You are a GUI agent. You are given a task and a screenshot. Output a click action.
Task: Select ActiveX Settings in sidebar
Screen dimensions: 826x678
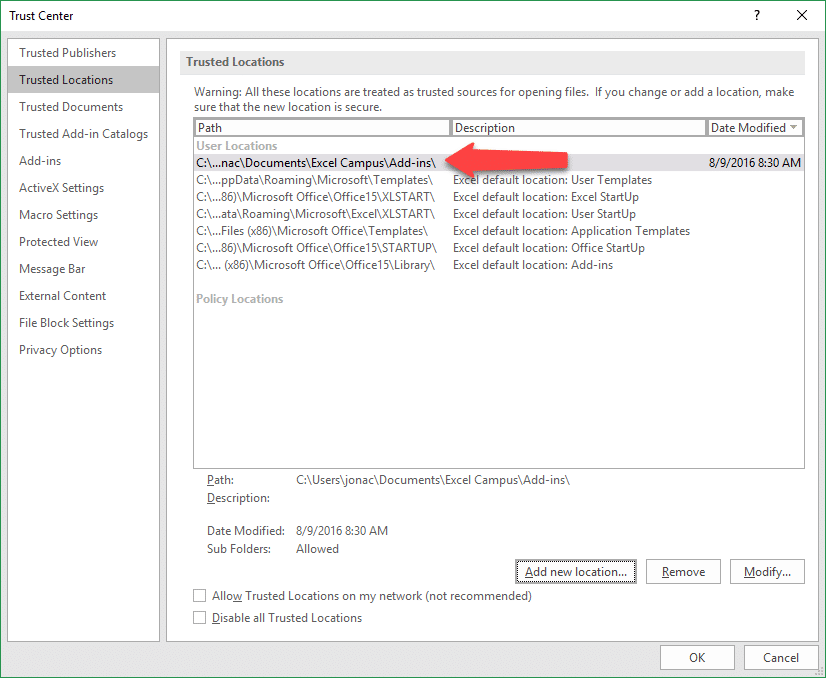click(61, 188)
